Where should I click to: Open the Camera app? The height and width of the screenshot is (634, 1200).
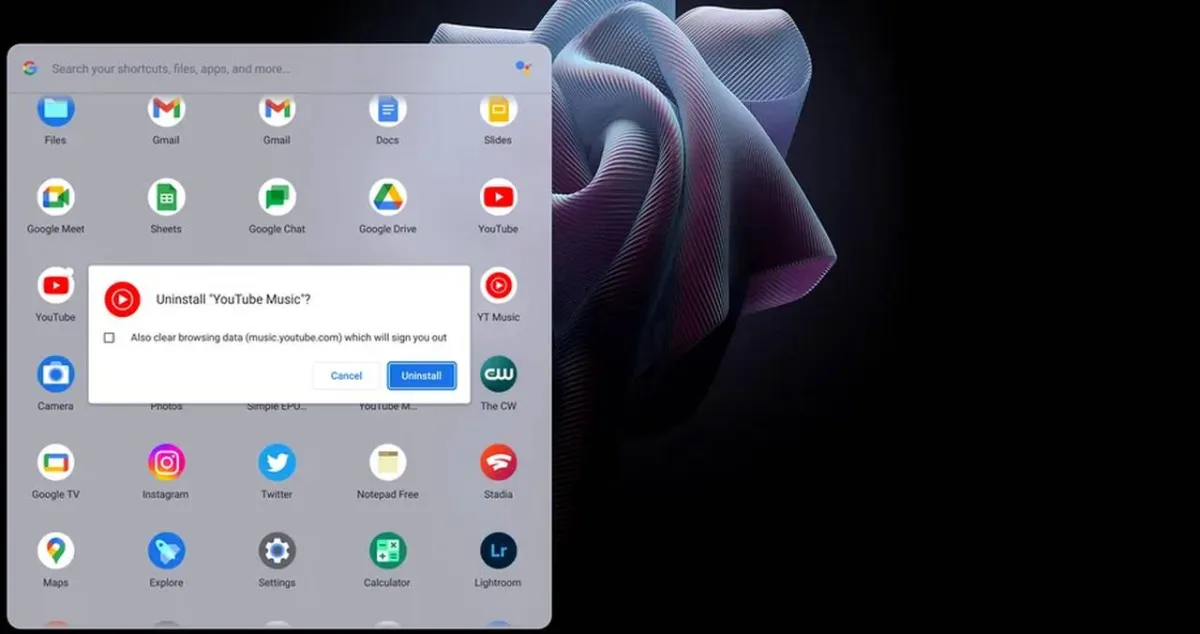(55, 374)
